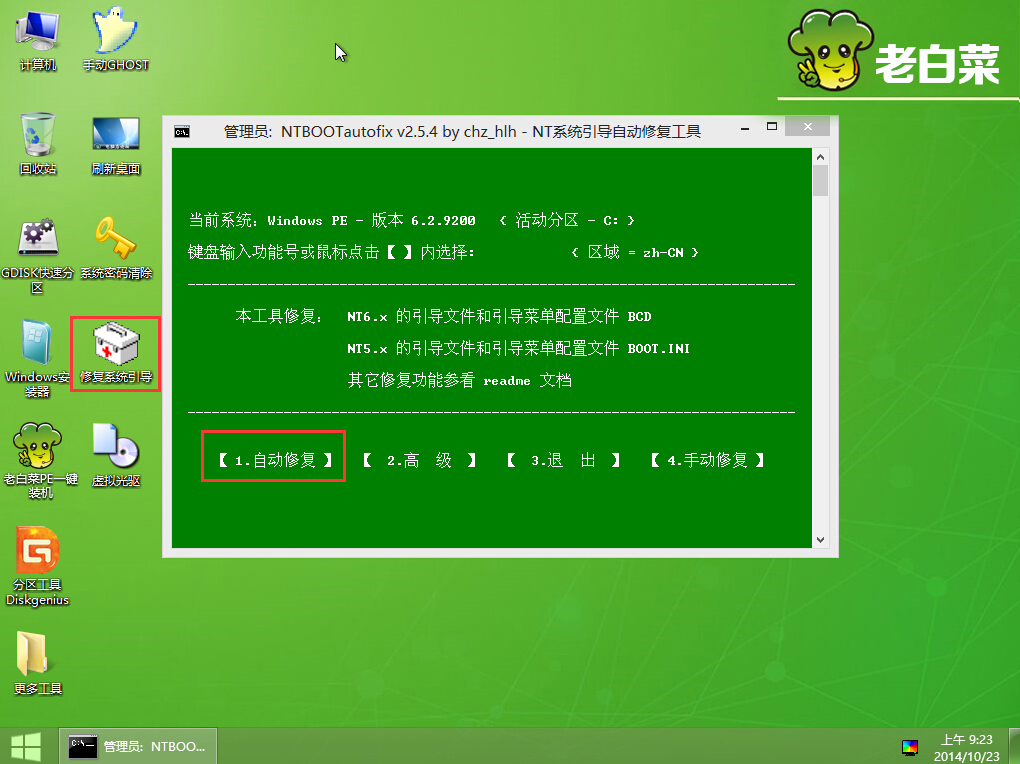The height and width of the screenshot is (764, 1020).
Task: Click the text '区域 = zh-CN'
Action: click(636, 252)
